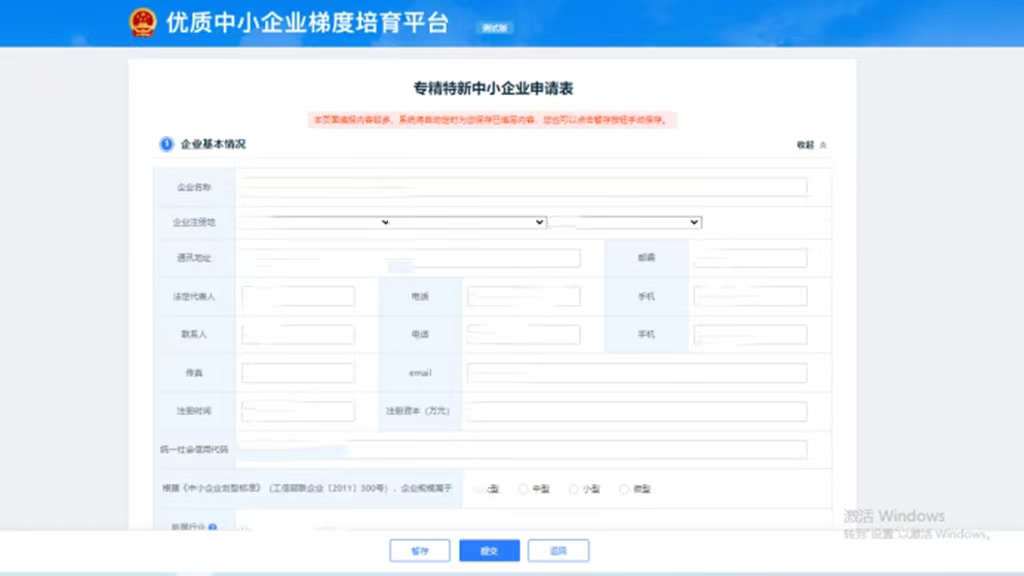Click the national emblem logo in header
The image size is (1024, 576).
(x=143, y=23)
